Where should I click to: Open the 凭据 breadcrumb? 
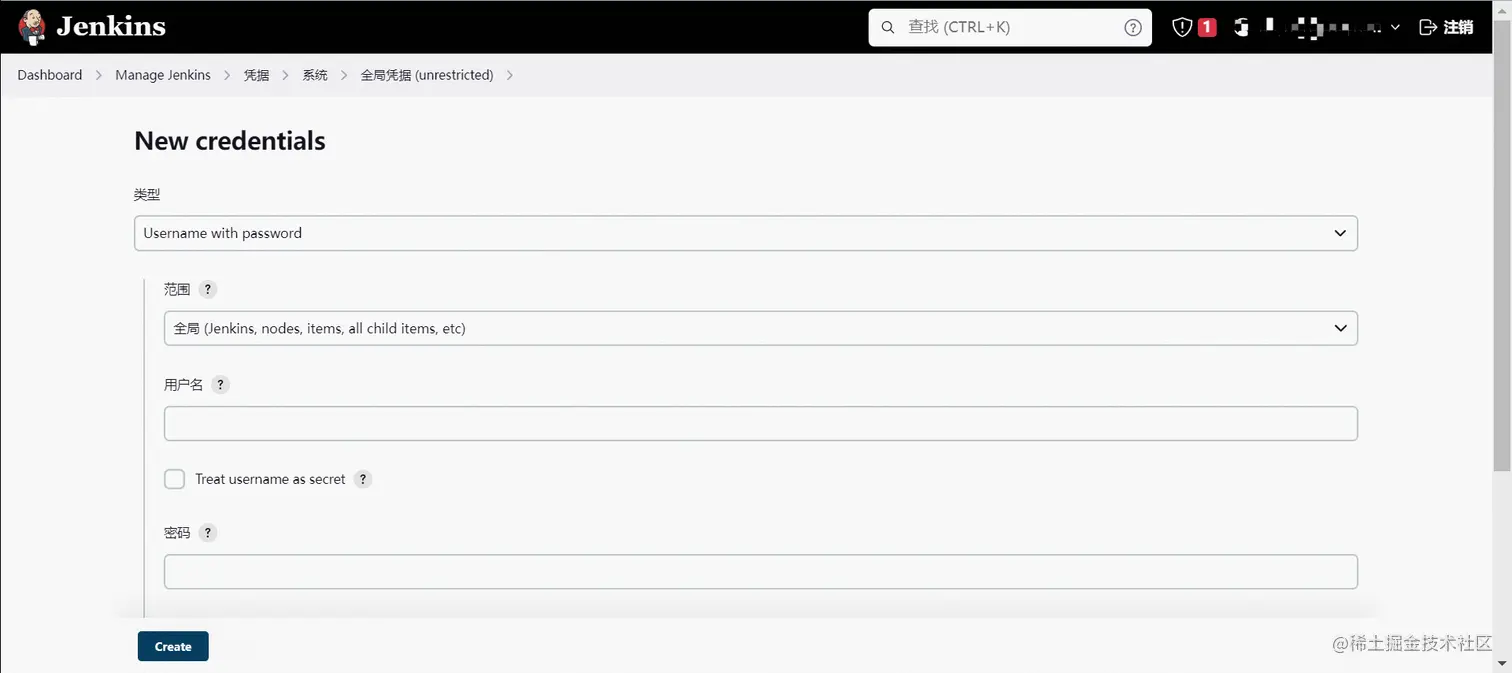coord(256,75)
